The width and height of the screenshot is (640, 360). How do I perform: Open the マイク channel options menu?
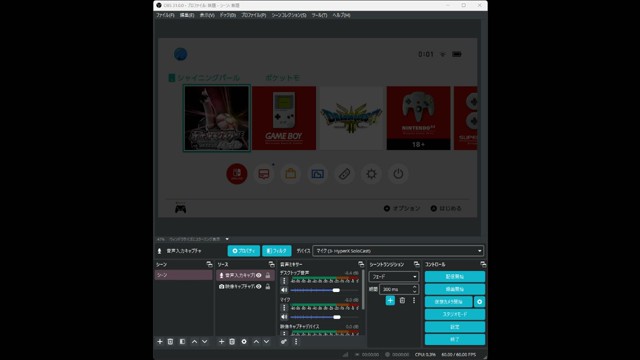[284, 308]
